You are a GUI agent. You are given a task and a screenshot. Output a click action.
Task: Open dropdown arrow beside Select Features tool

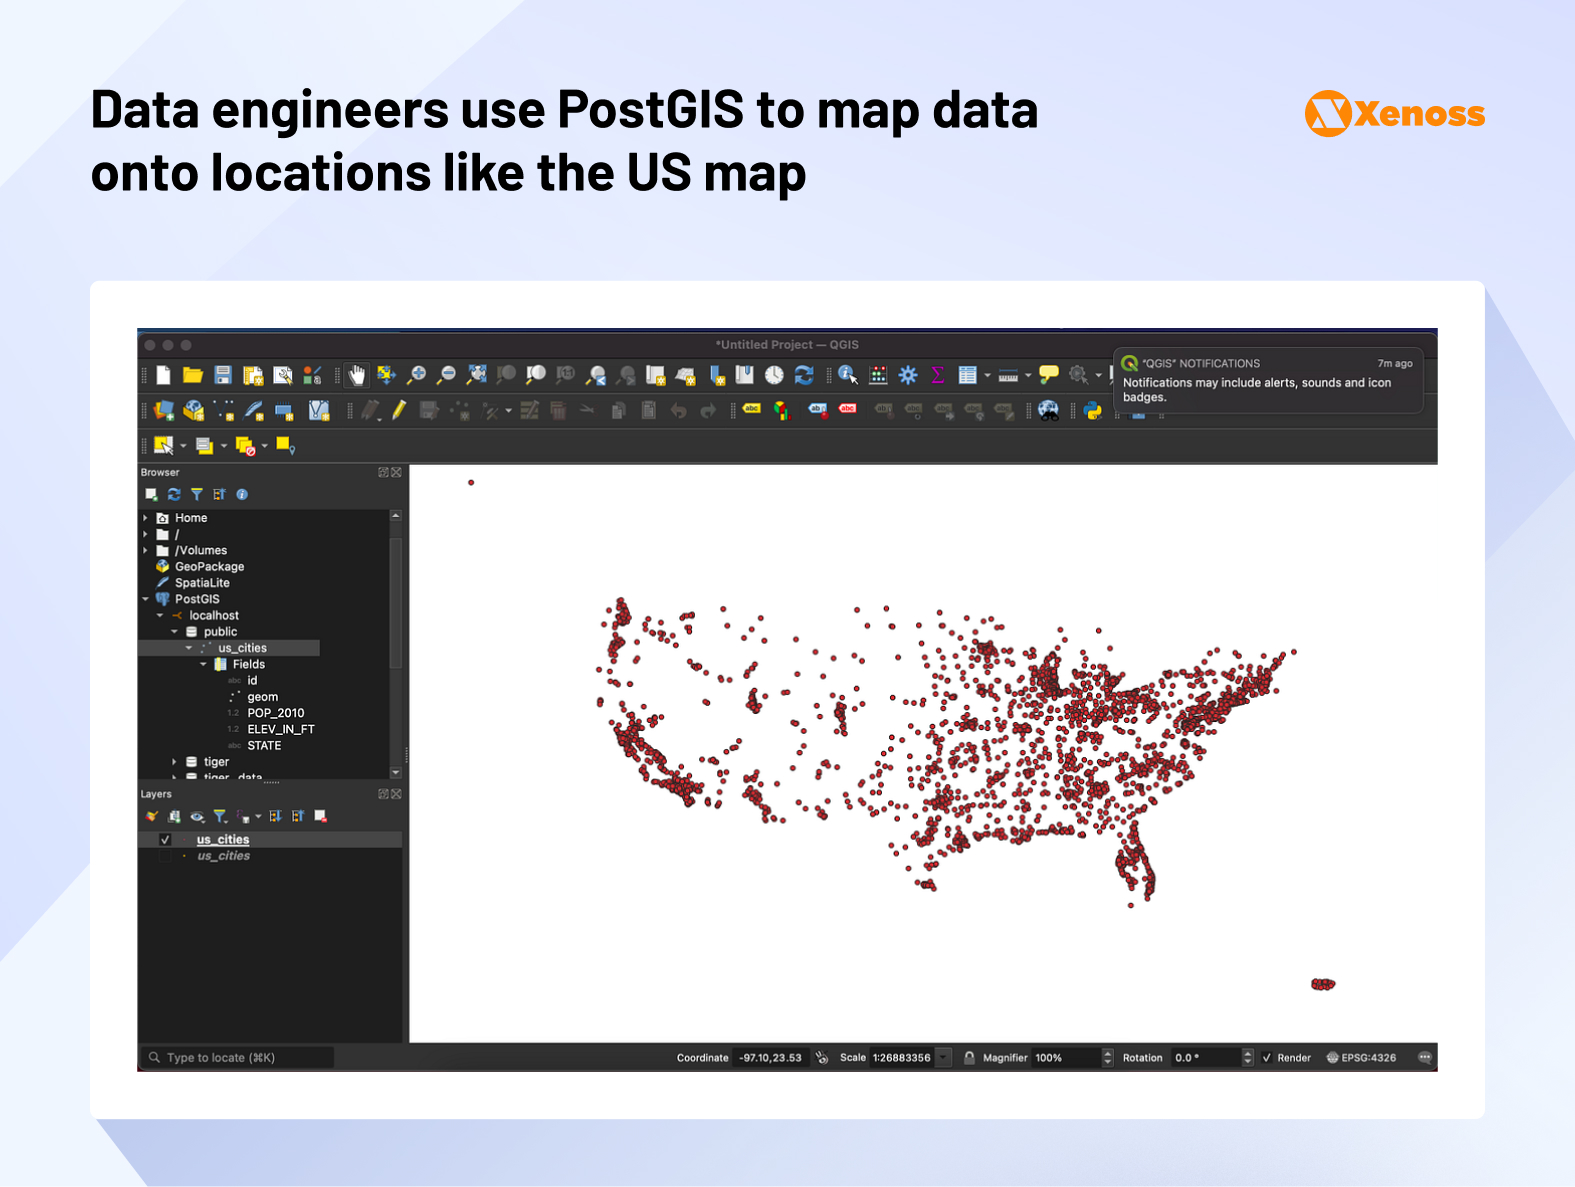183,446
